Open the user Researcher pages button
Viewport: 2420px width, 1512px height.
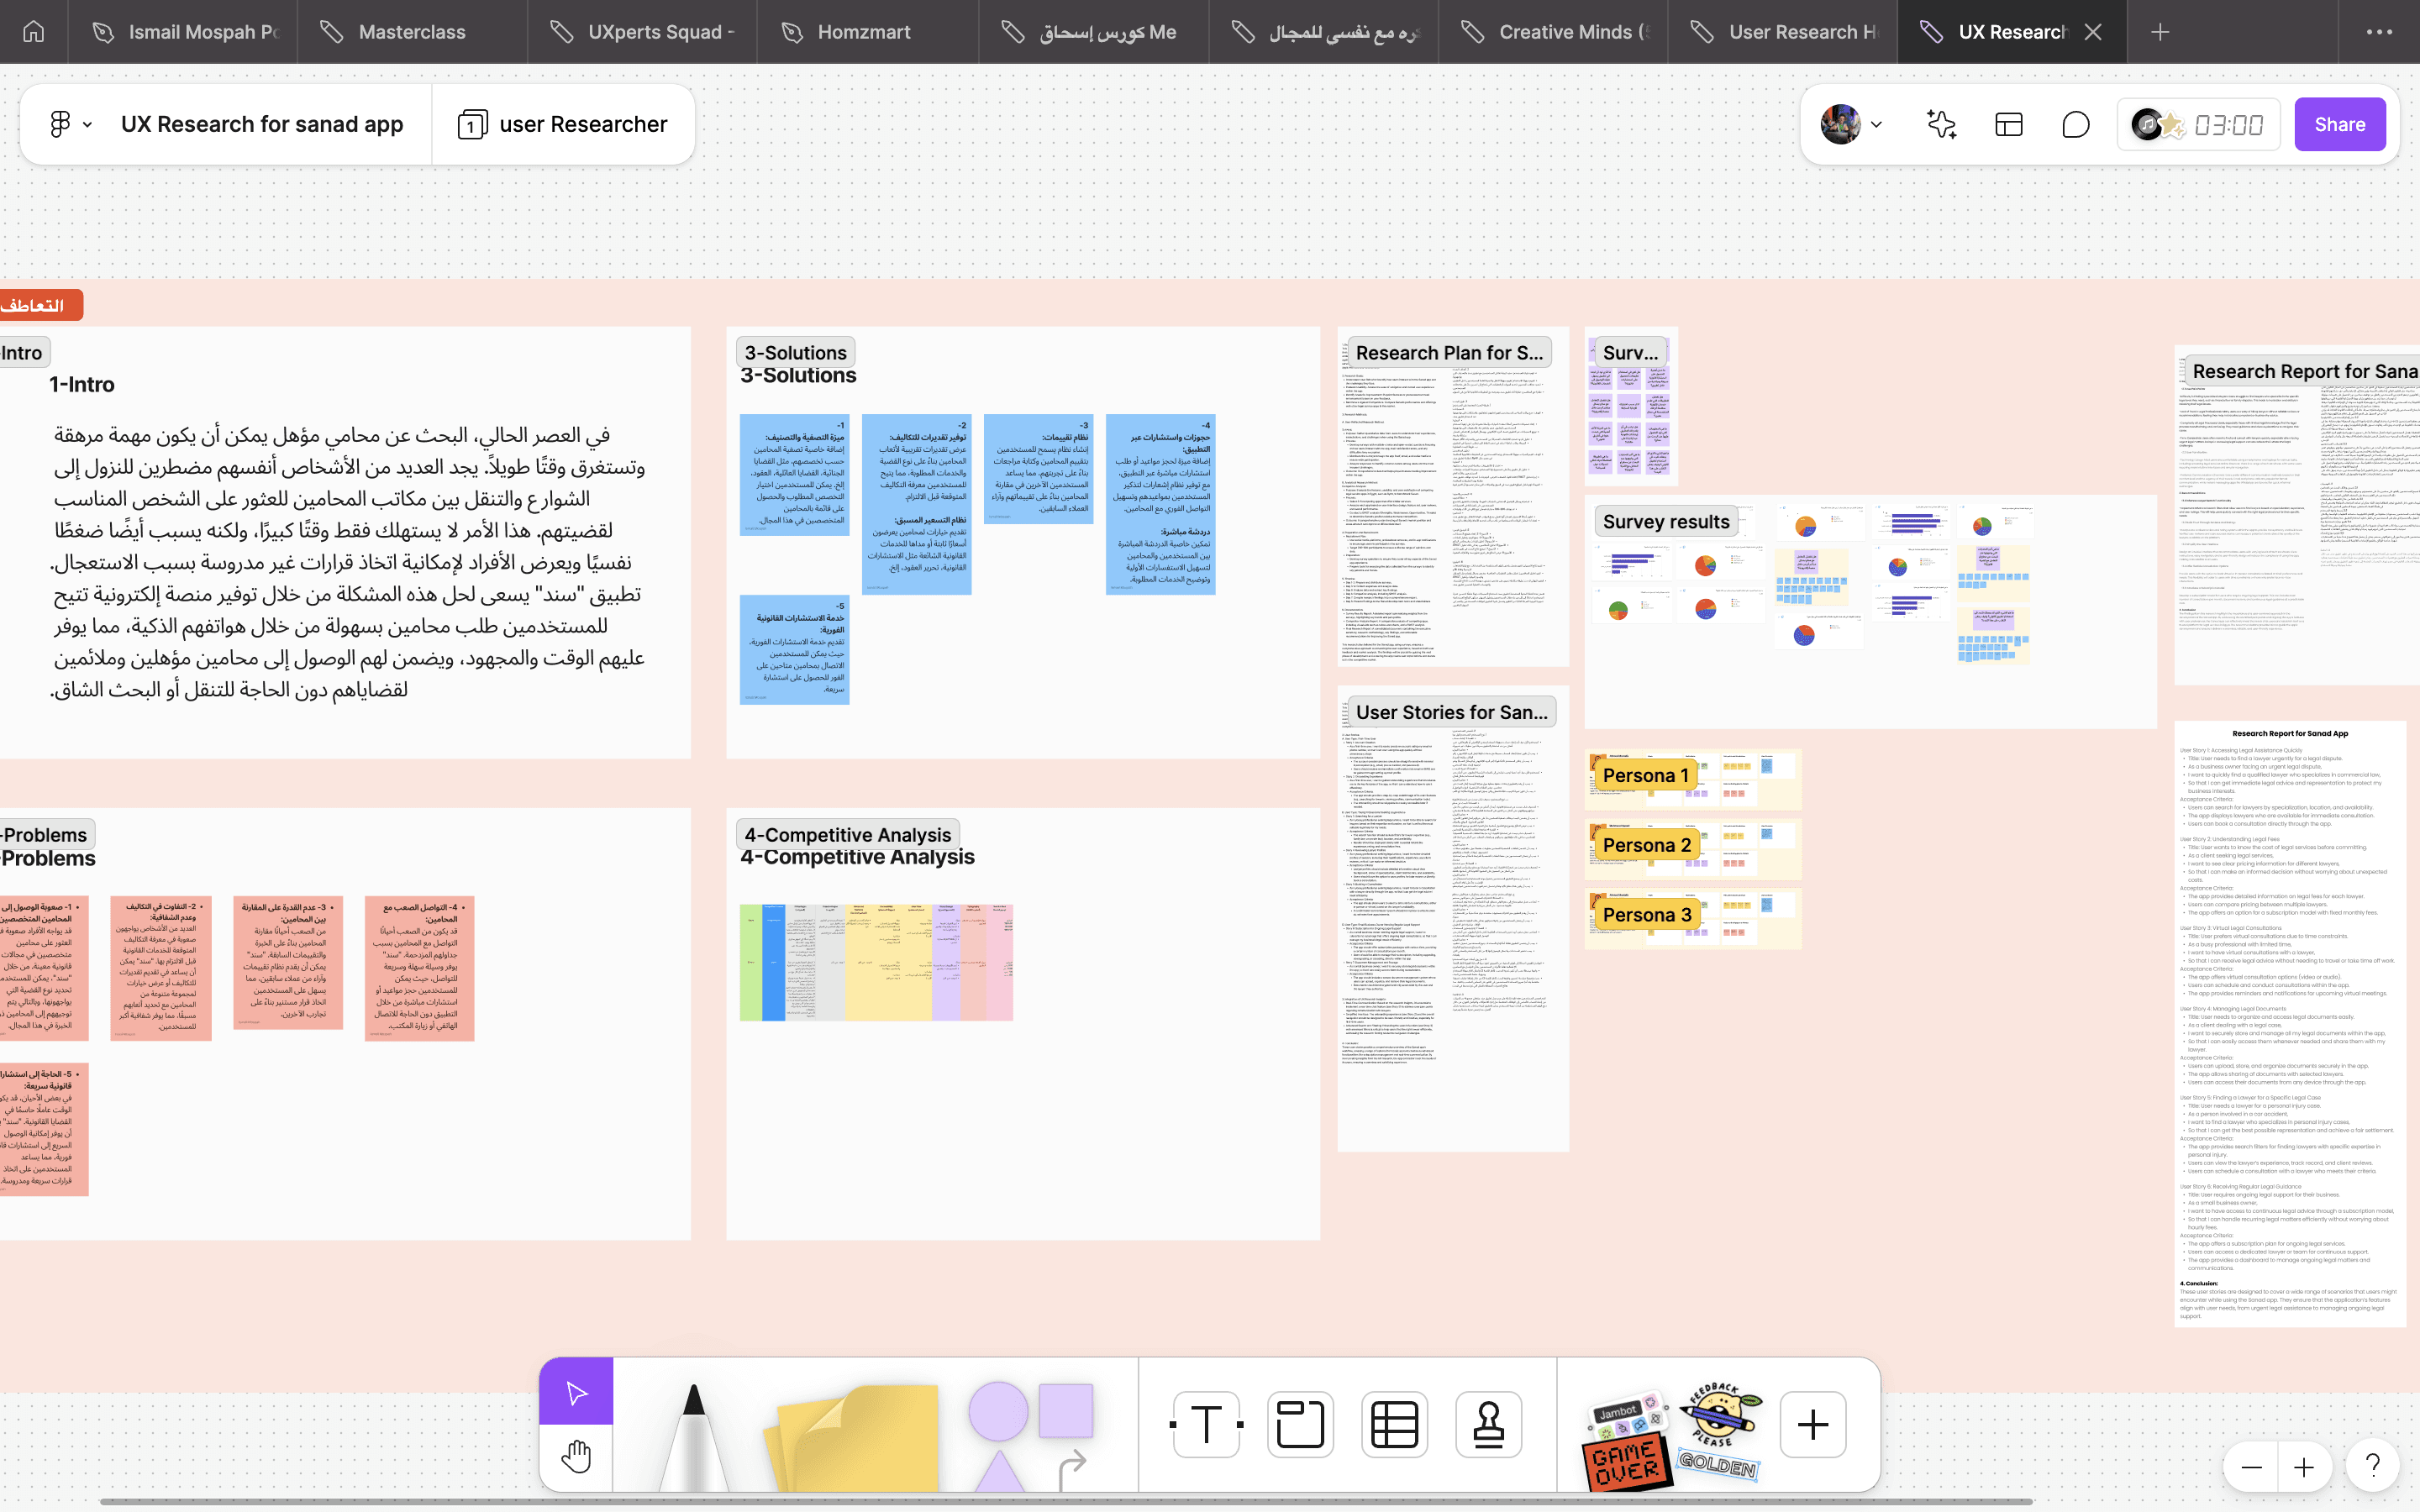[x=563, y=124]
